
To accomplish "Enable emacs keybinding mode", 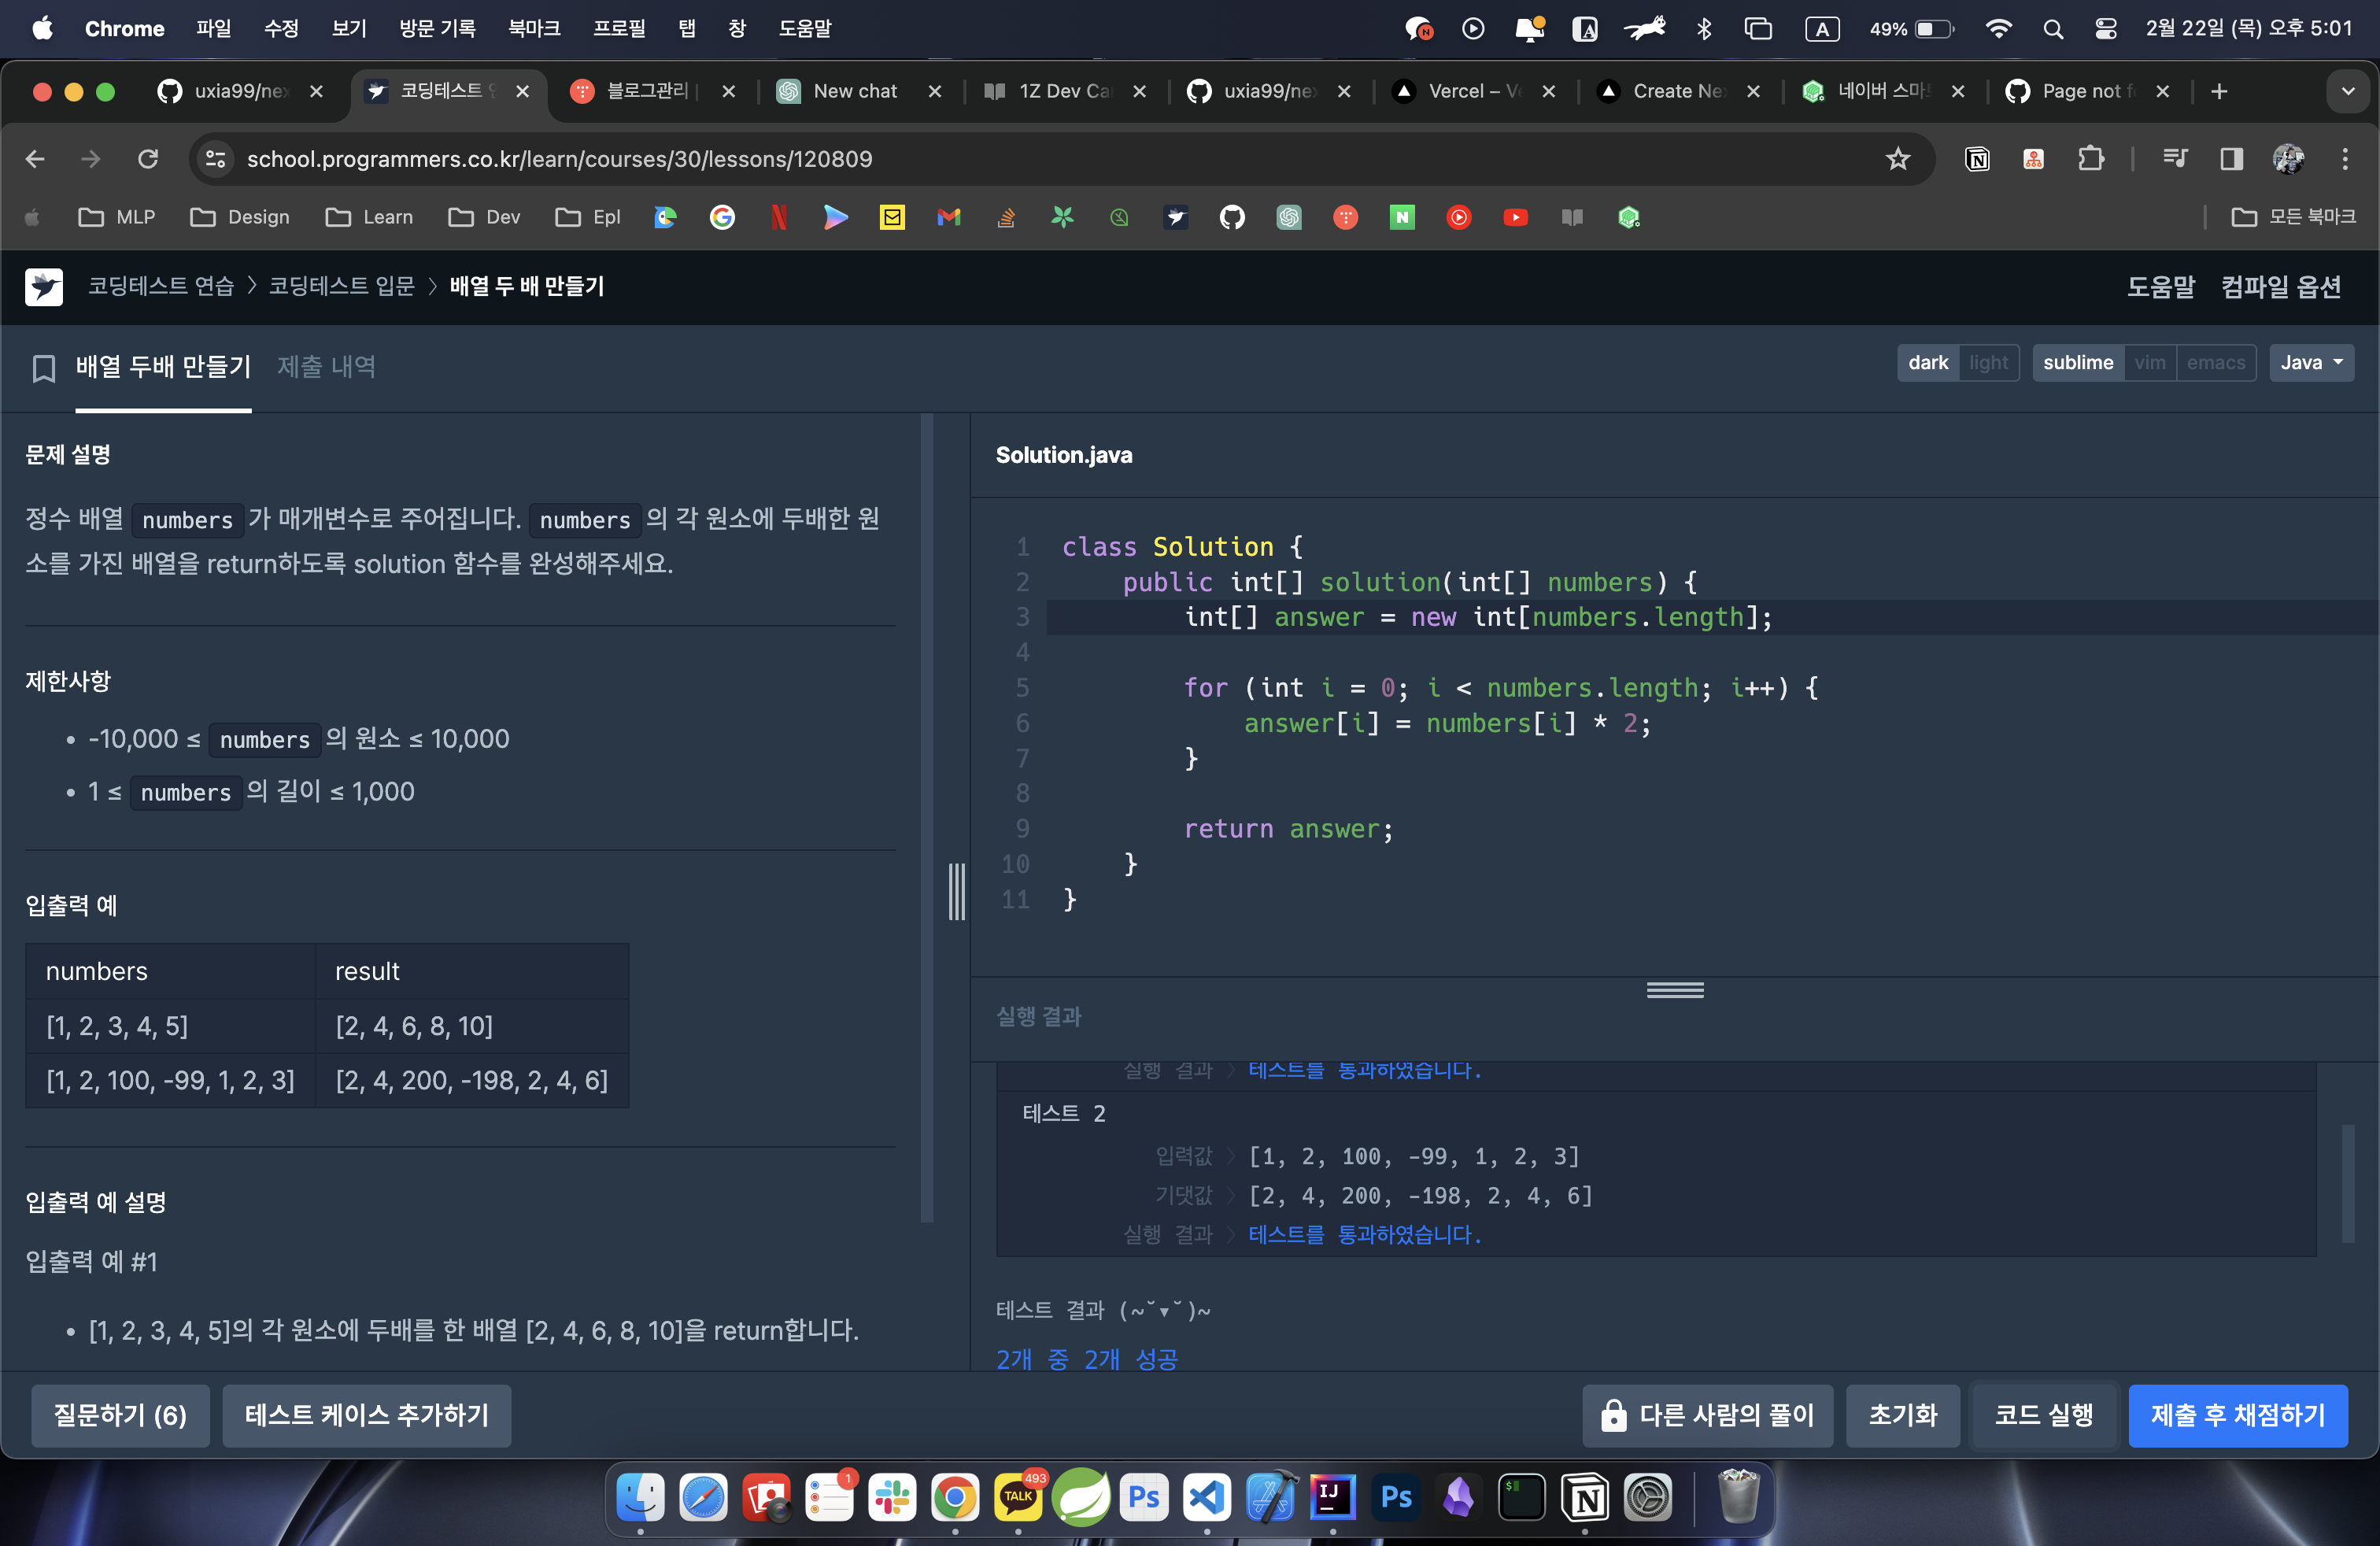I will tap(2215, 362).
